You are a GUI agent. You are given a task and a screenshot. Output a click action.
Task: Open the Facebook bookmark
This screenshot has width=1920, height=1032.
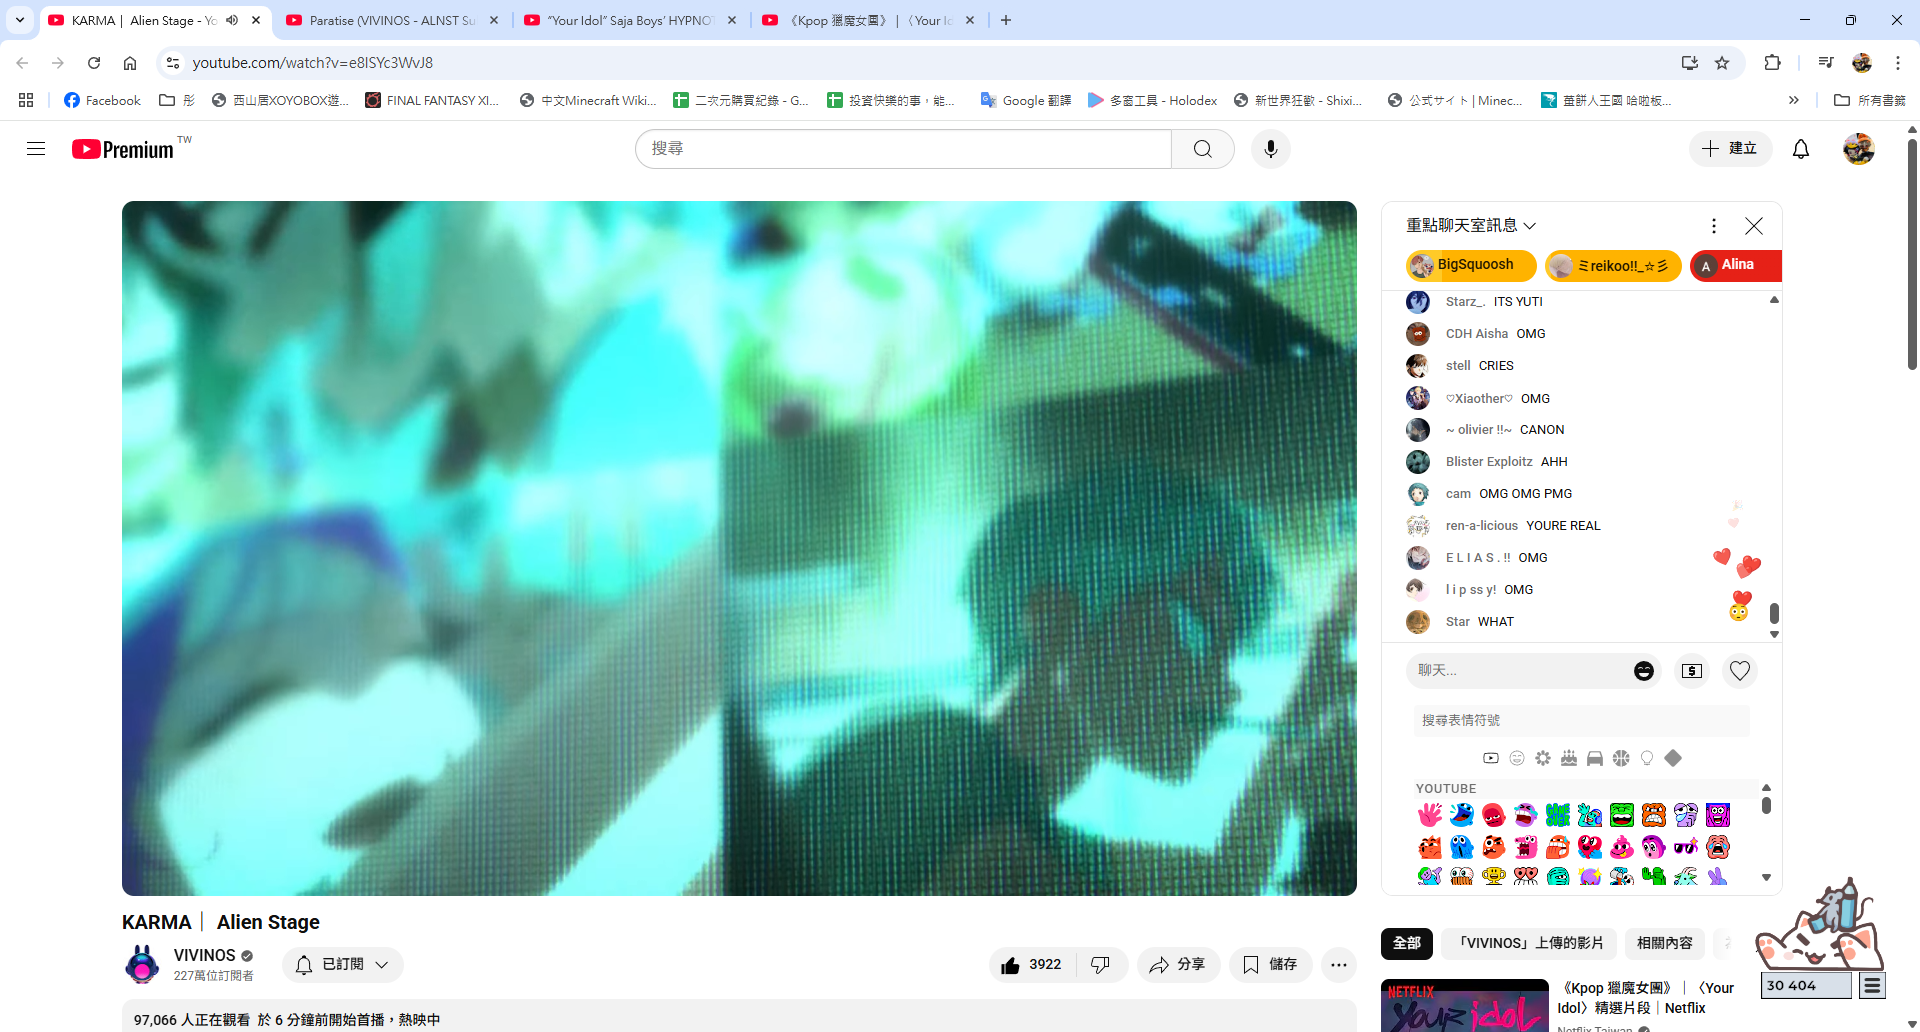coord(102,100)
